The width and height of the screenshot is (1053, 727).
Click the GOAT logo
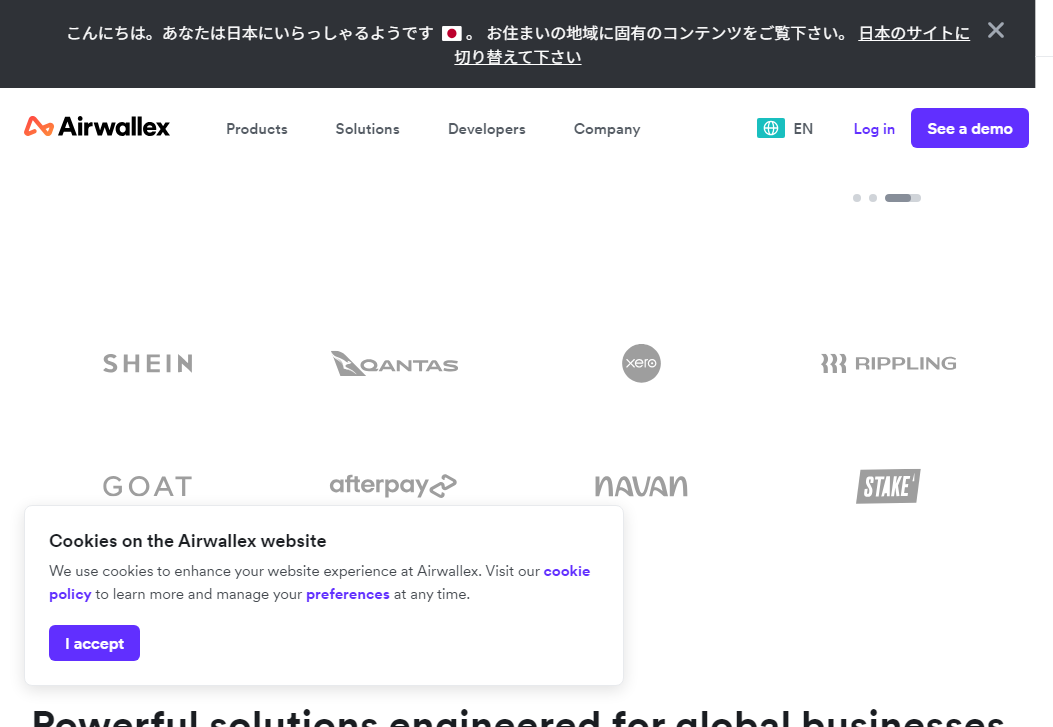coord(148,486)
